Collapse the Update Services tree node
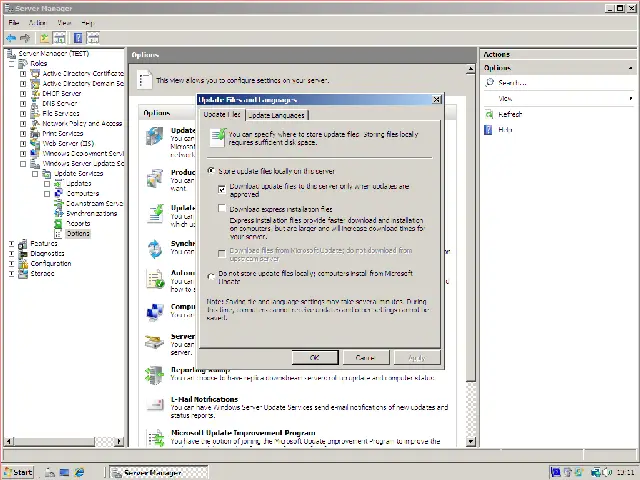Screen dimensions: 640x480 click(34, 174)
